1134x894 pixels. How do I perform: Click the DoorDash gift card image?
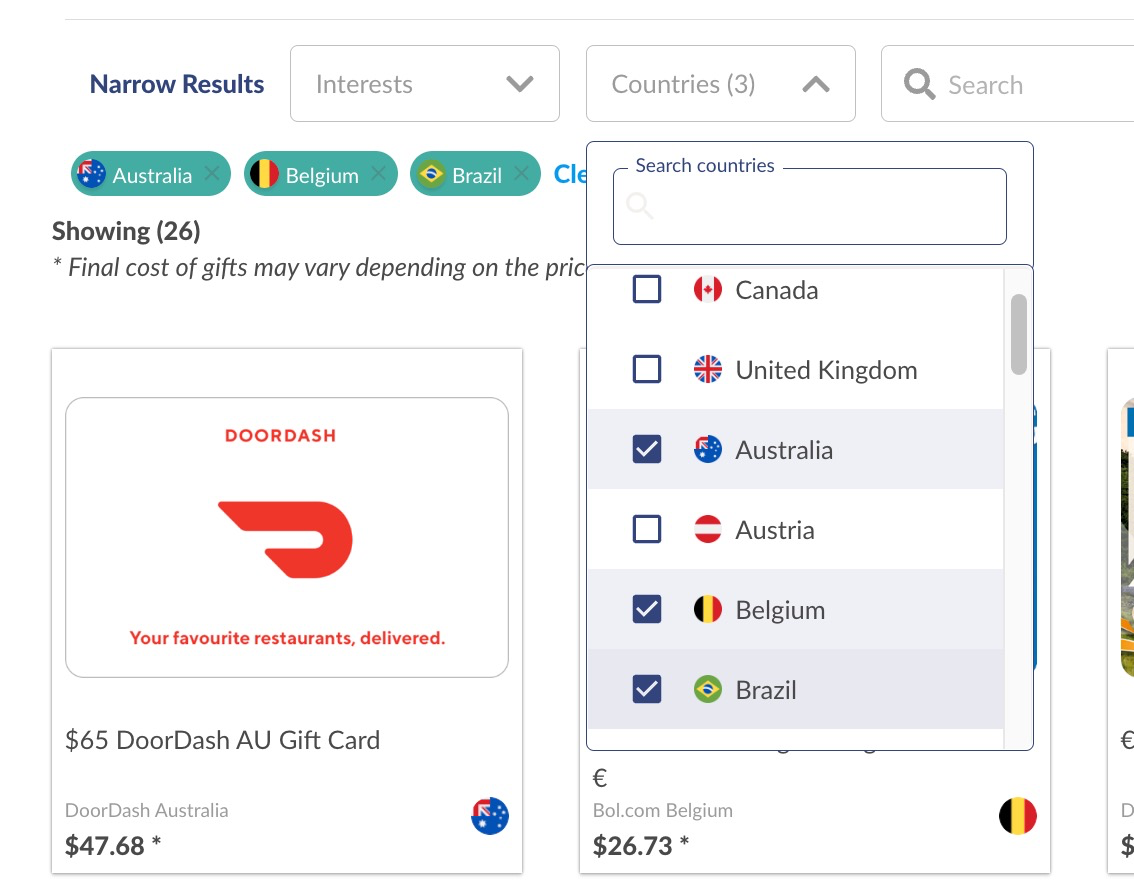286,537
